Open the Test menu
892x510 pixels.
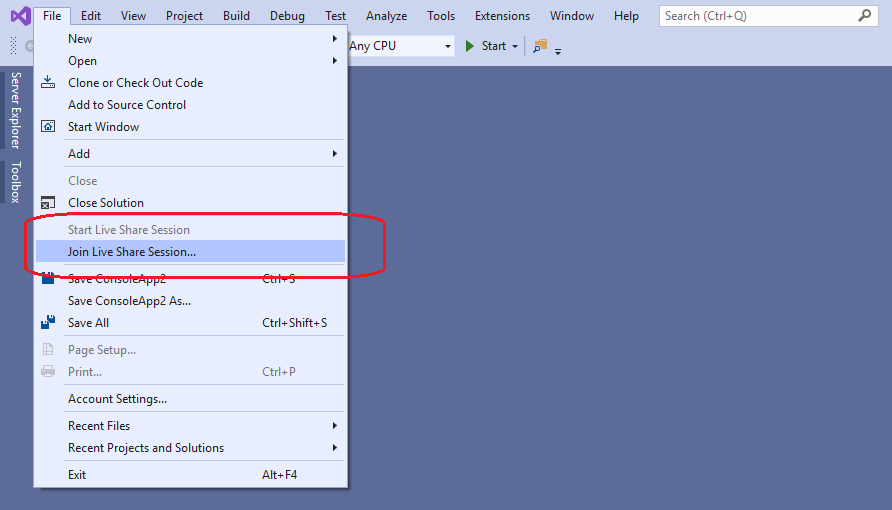pos(335,16)
